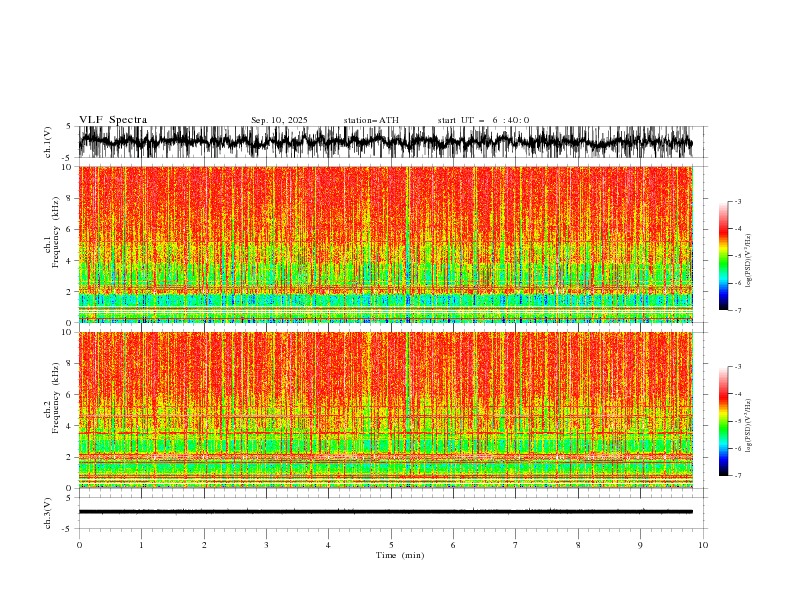Click the "5" volt tick of ch.1(V)
The image size is (792, 612).
pyautogui.click(x=68, y=127)
